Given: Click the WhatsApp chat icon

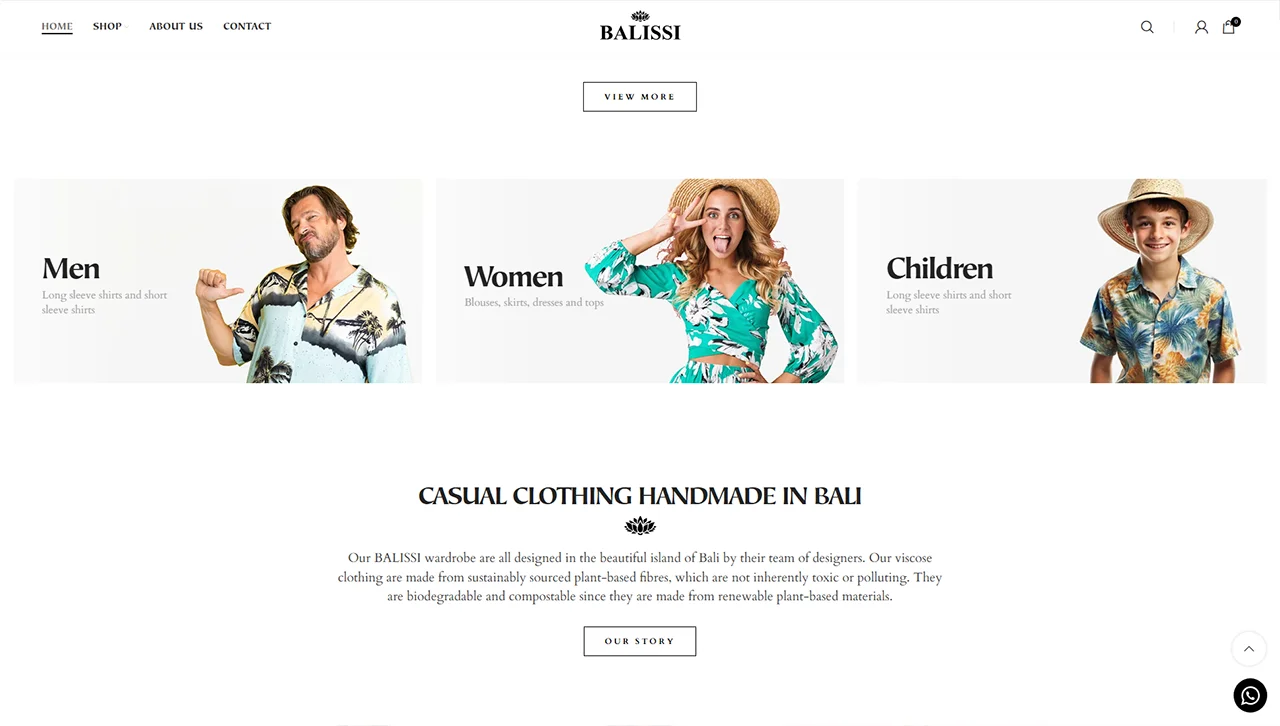Looking at the screenshot, I should tap(1250, 695).
